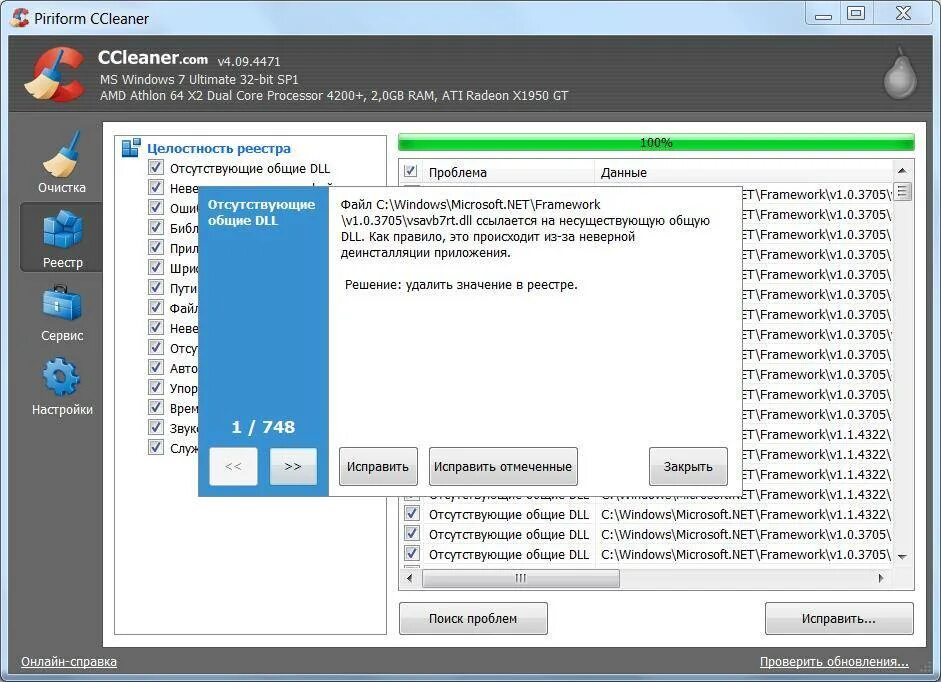Click Исправить in the dialog
This screenshot has height=682, width=941.
(x=378, y=466)
